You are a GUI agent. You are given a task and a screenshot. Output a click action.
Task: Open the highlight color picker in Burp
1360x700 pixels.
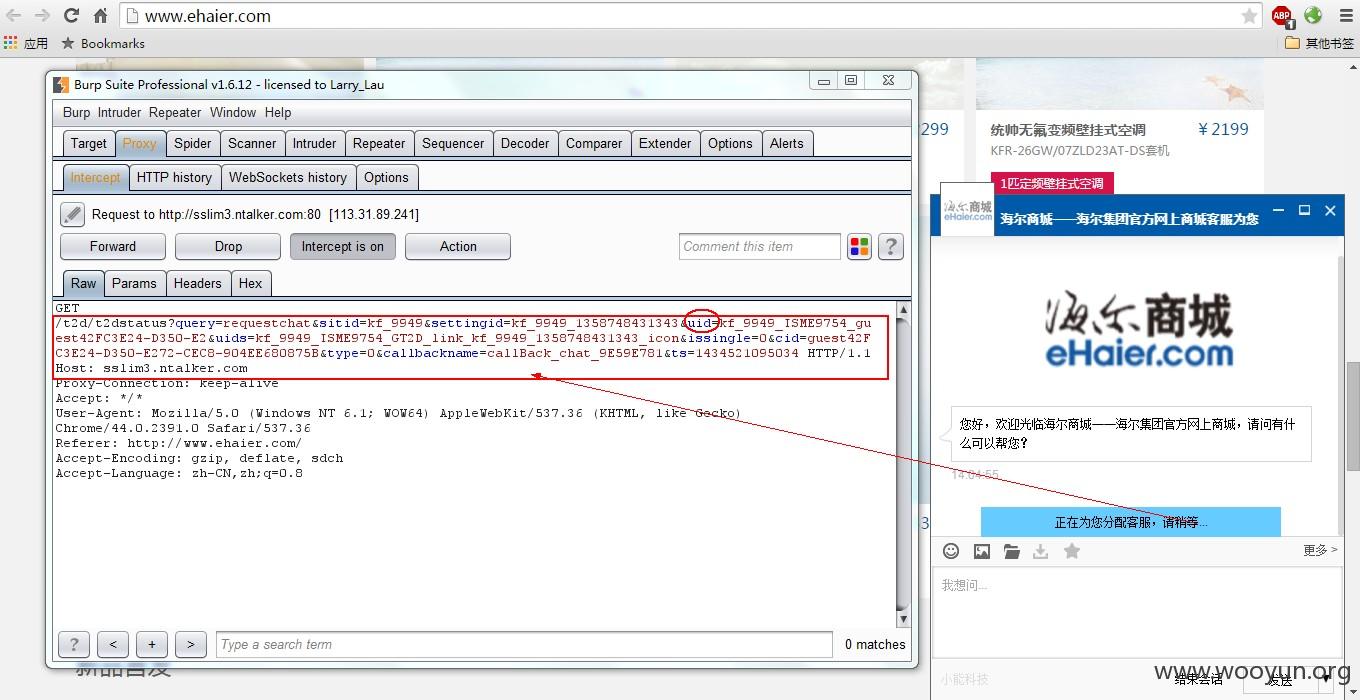click(x=860, y=247)
